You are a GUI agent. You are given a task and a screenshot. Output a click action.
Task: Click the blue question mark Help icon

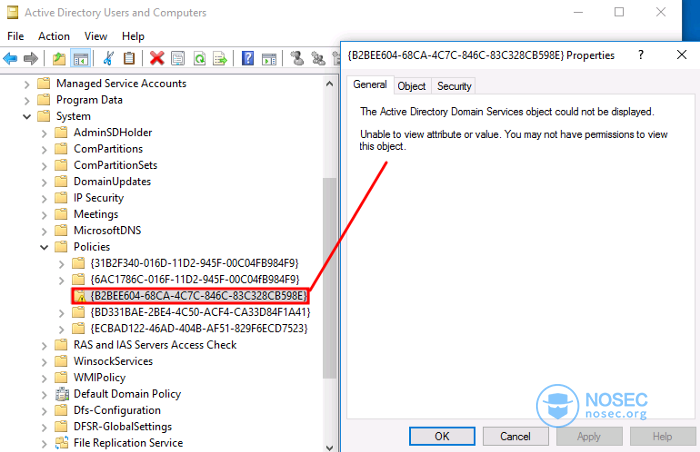(248, 59)
